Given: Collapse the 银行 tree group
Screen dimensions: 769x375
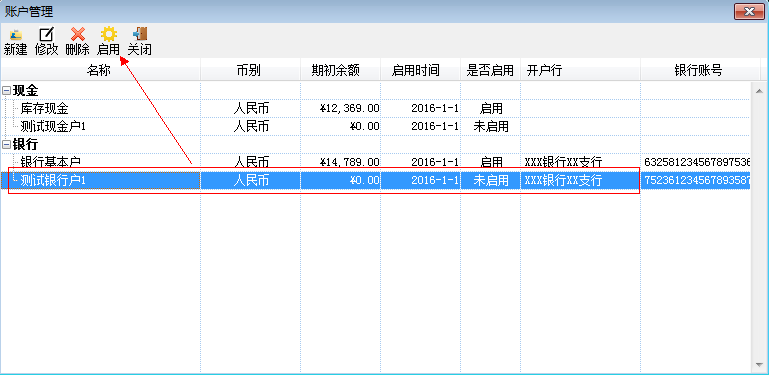Looking at the screenshot, I should 6,145.
